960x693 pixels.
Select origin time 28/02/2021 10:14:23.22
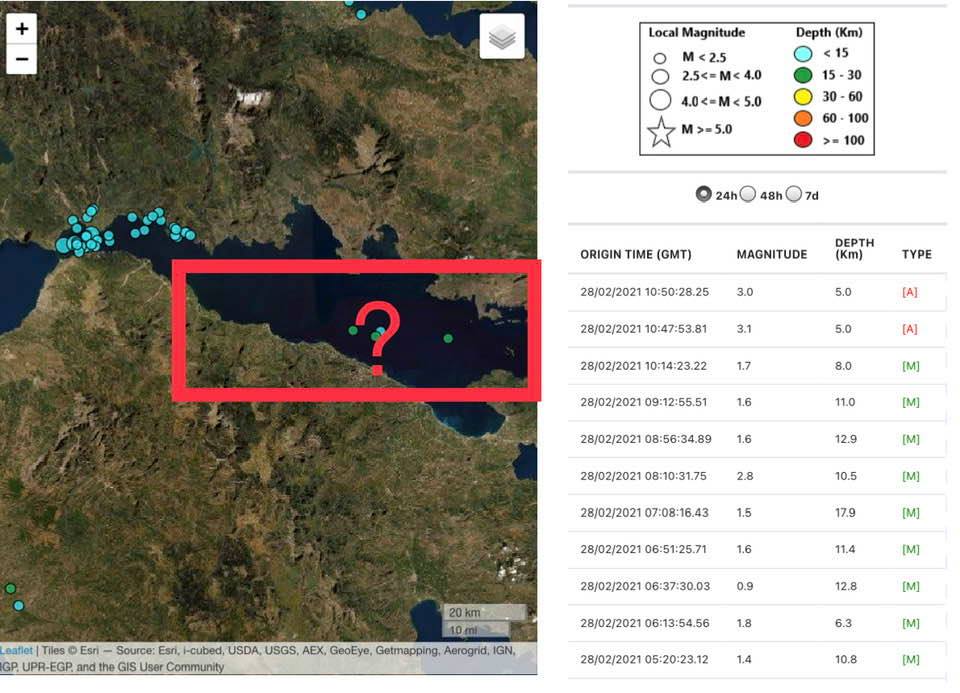coord(643,365)
